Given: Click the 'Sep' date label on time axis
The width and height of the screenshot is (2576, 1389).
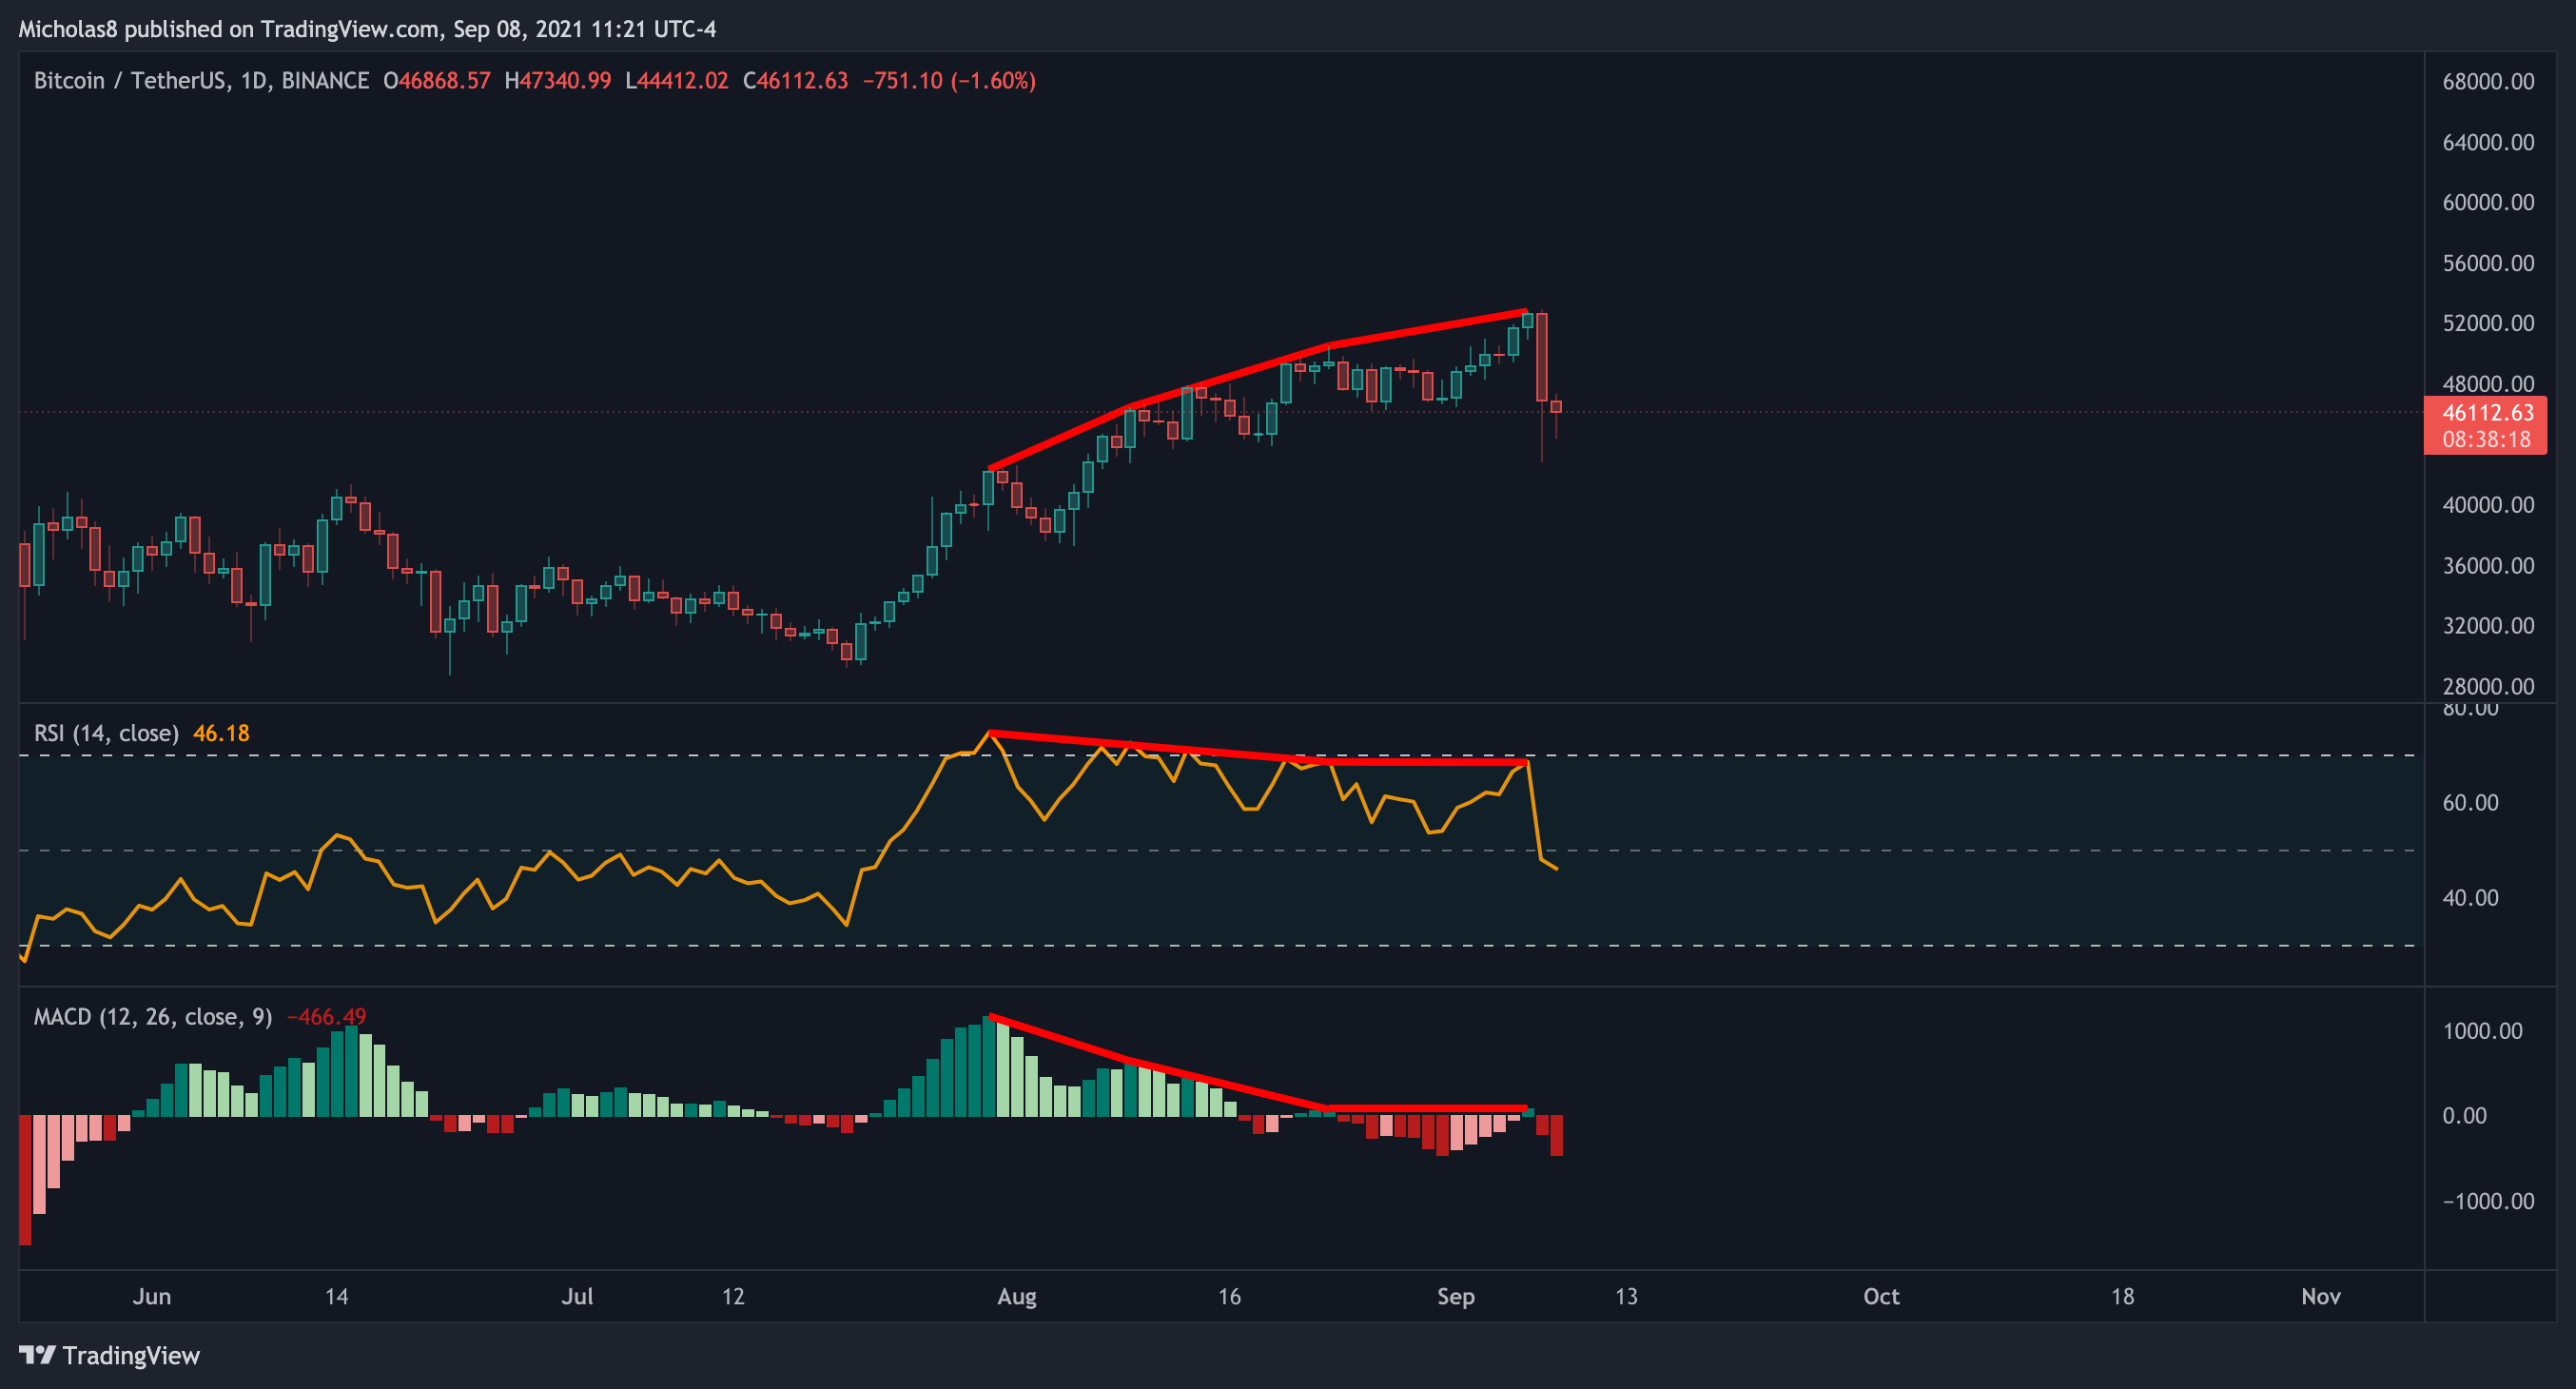Looking at the screenshot, I should tap(1456, 1297).
